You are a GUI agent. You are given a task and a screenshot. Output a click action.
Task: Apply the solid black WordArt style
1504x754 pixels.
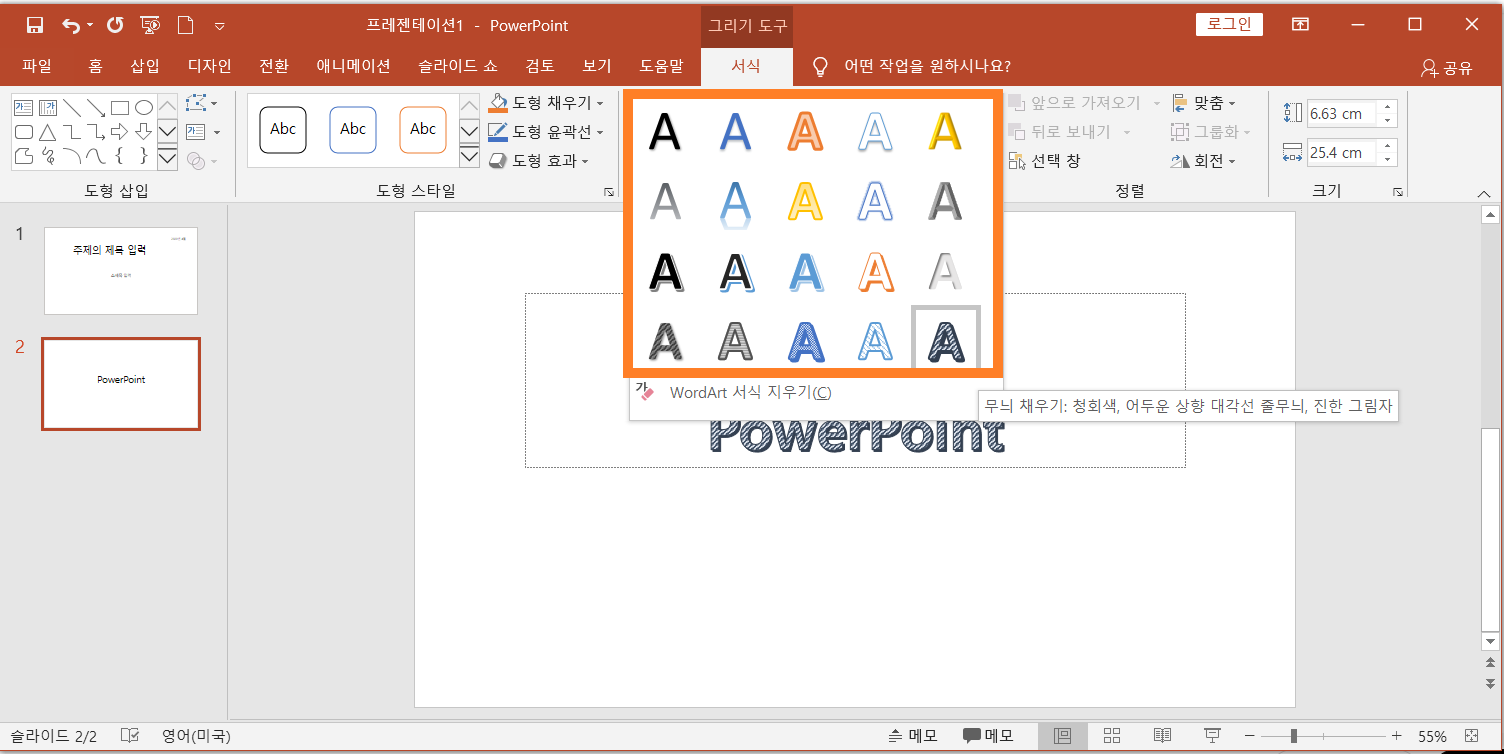(x=665, y=132)
